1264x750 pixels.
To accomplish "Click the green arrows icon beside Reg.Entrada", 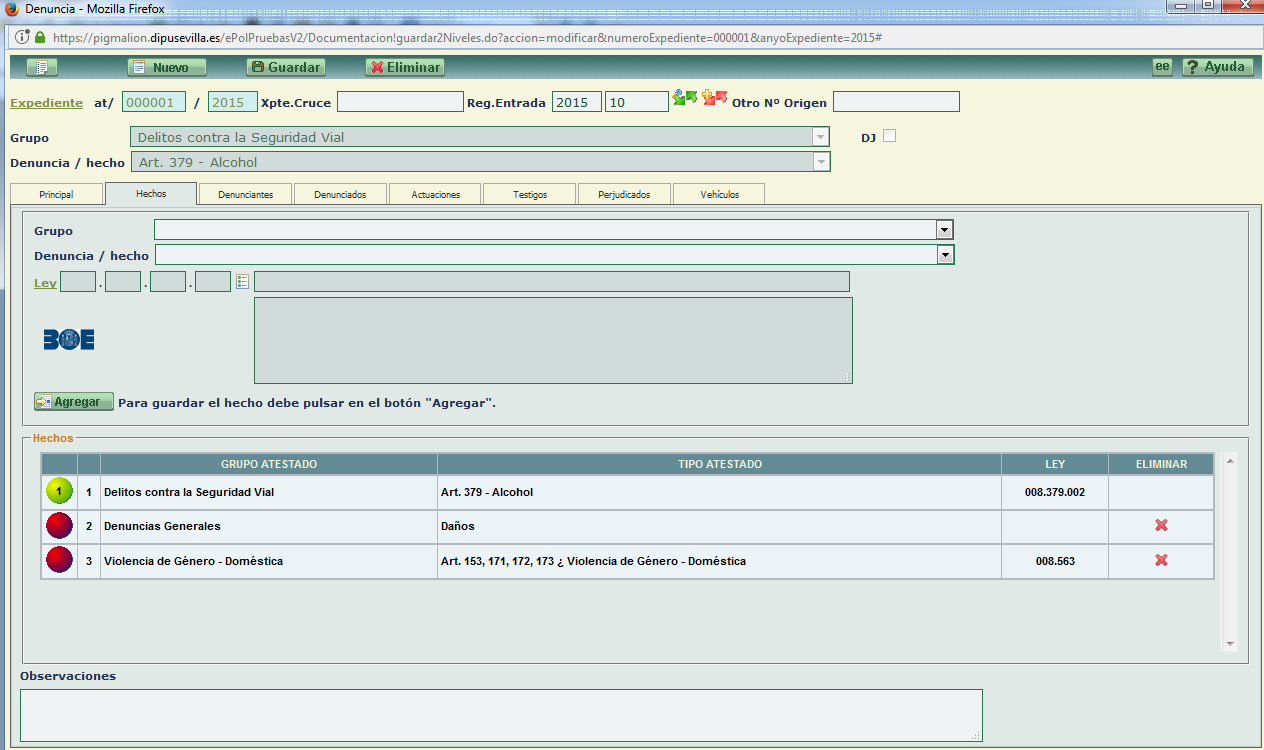I will point(685,98).
